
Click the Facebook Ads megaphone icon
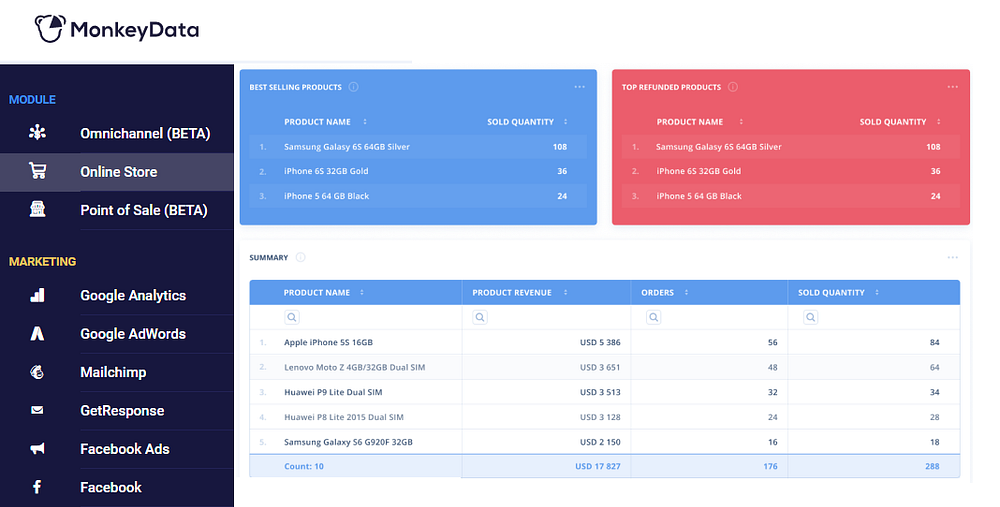point(38,448)
